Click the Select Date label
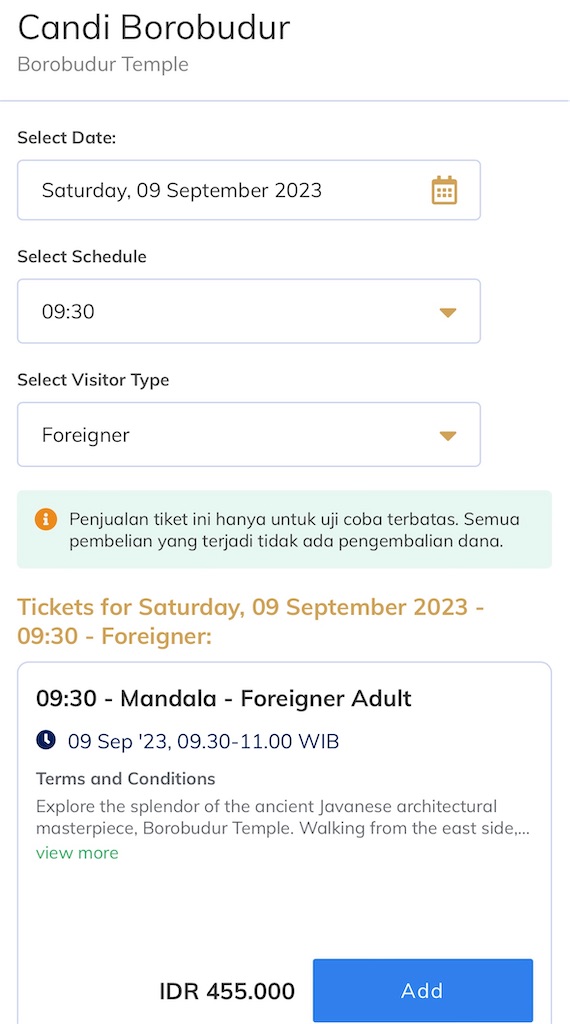The image size is (570, 1024). tap(67, 138)
